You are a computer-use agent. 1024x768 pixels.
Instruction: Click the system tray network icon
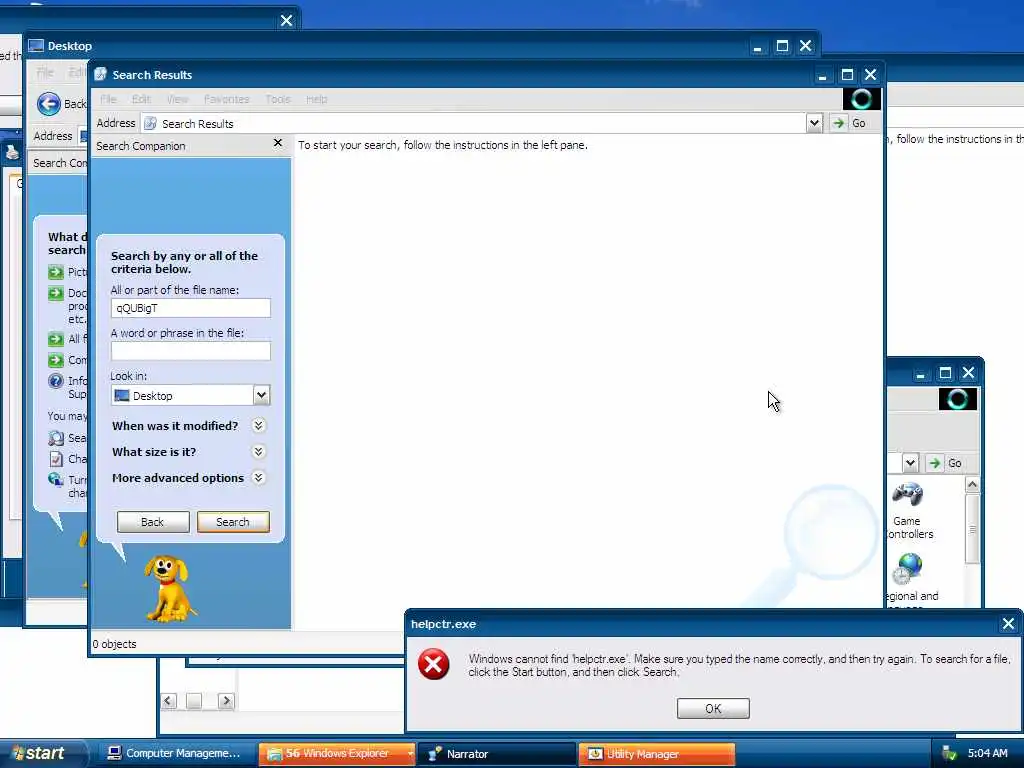point(949,754)
